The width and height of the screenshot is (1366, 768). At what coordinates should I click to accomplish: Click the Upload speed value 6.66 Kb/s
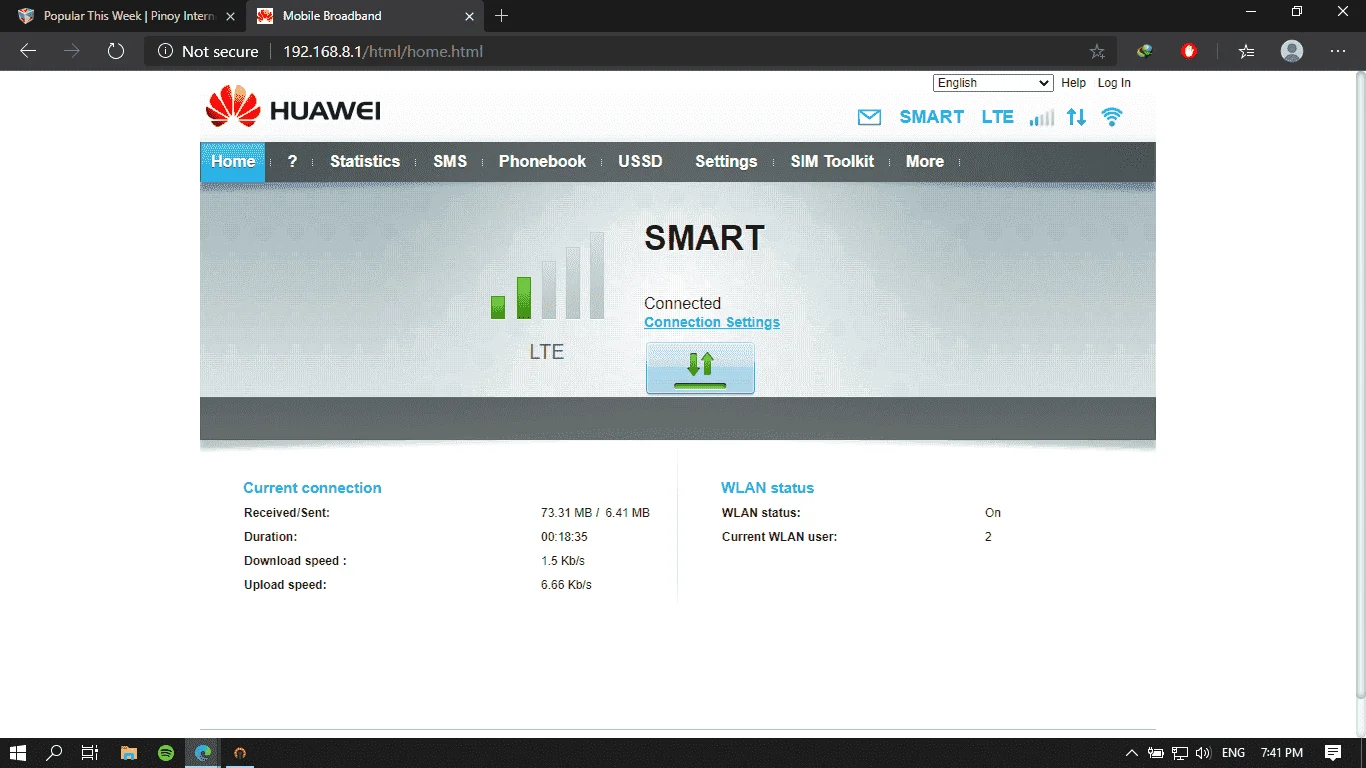point(566,585)
